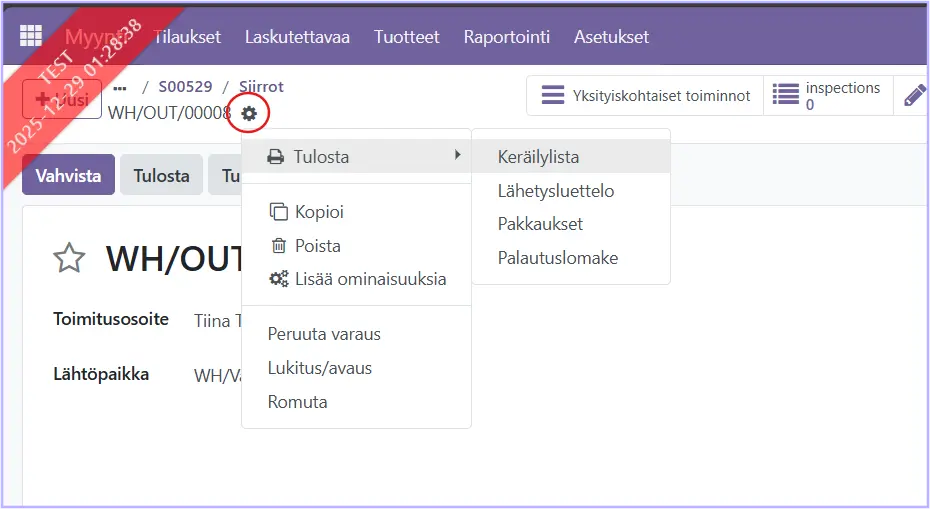The height and width of the screenshot is (509, 930).
Task: Click the pencil edit icon at top right
Action: coord(914,96)
